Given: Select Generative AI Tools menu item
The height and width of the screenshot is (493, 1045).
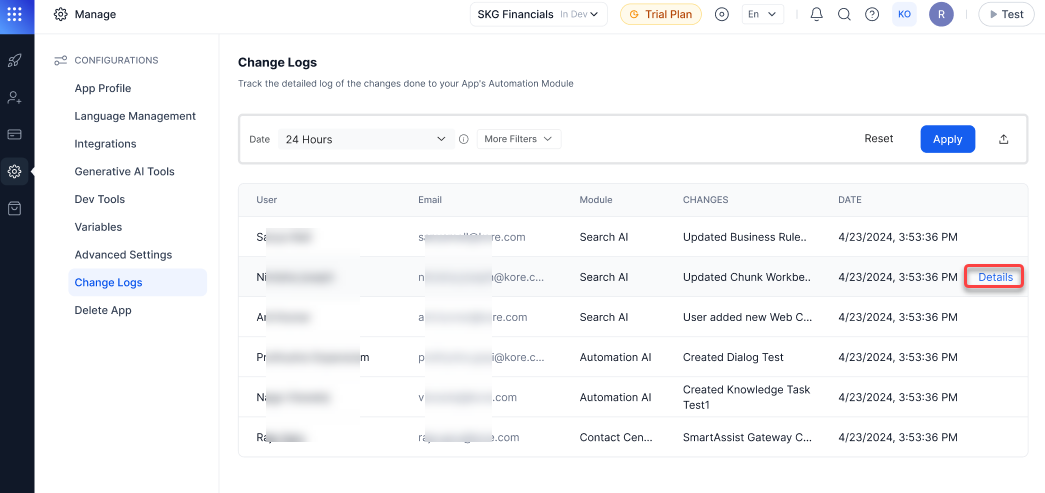Looking at the screenshot, I should click(124, 171).
